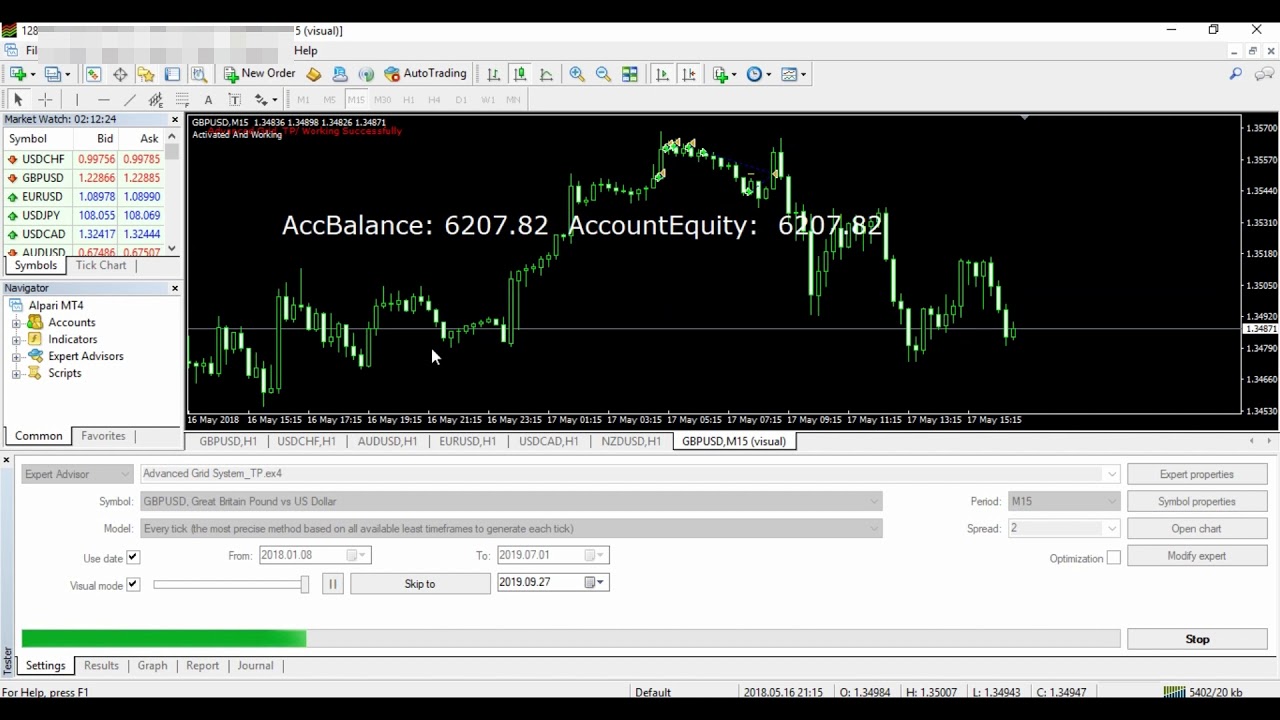Tile chart windows using toolbar icon
Screen dimensions: 1280x720
[630, 74]
